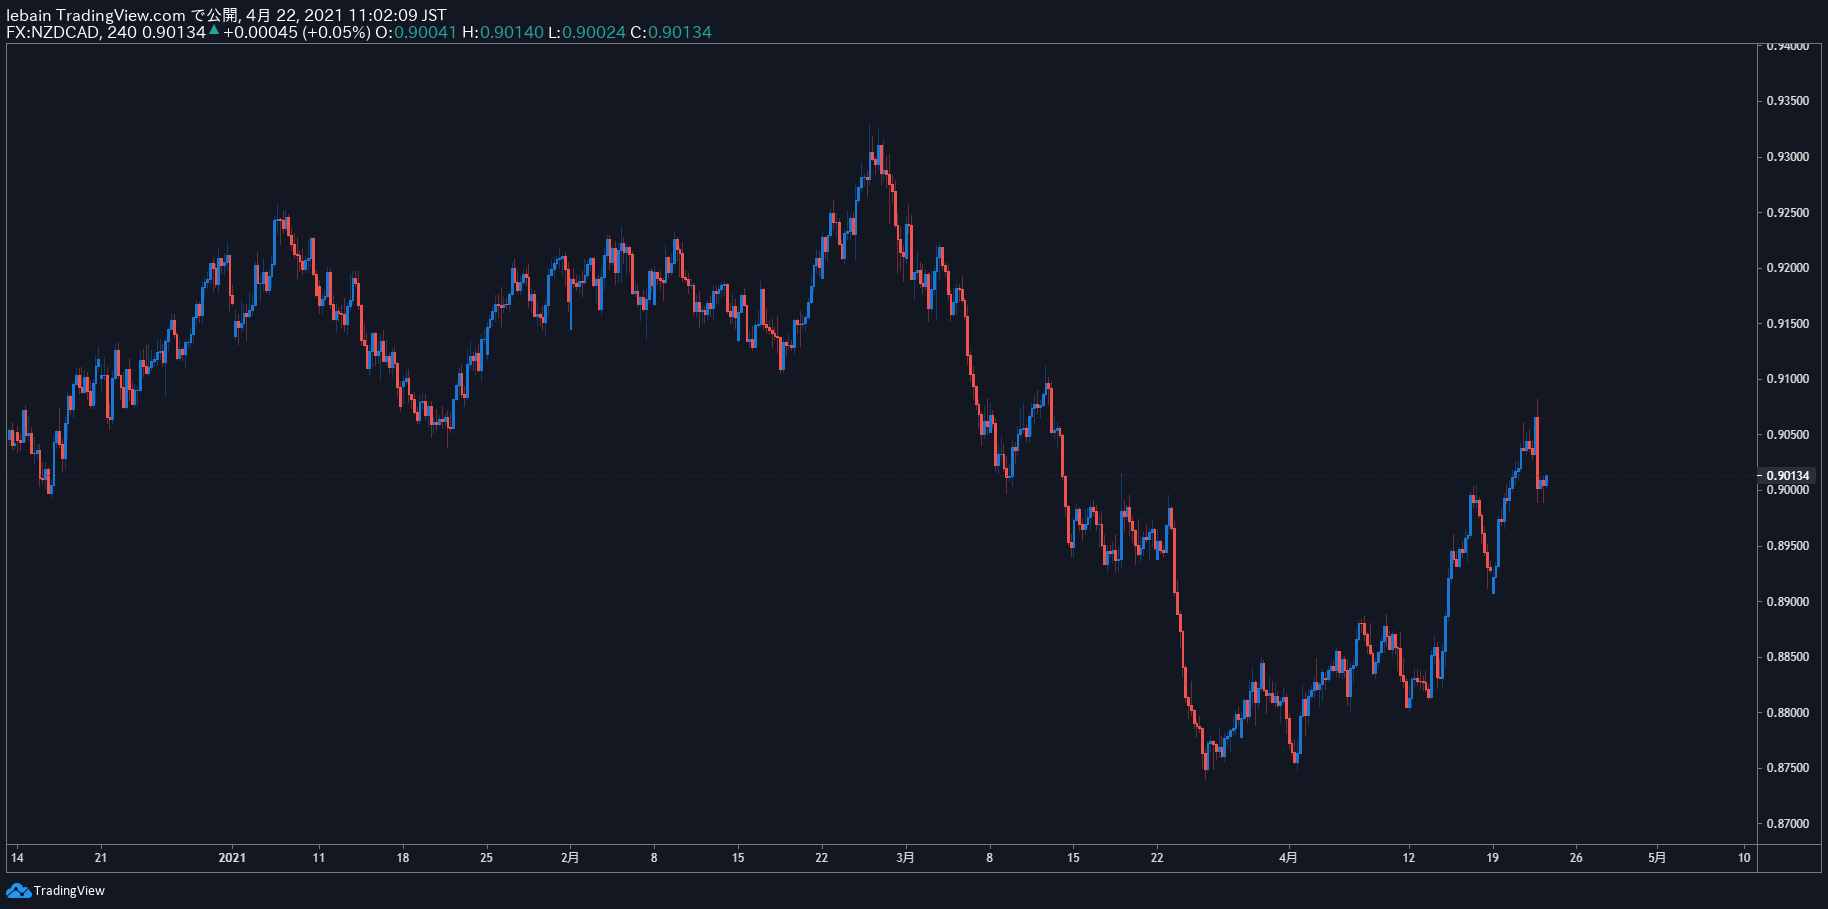Click the 3月 label on time axis

point(905,857)
